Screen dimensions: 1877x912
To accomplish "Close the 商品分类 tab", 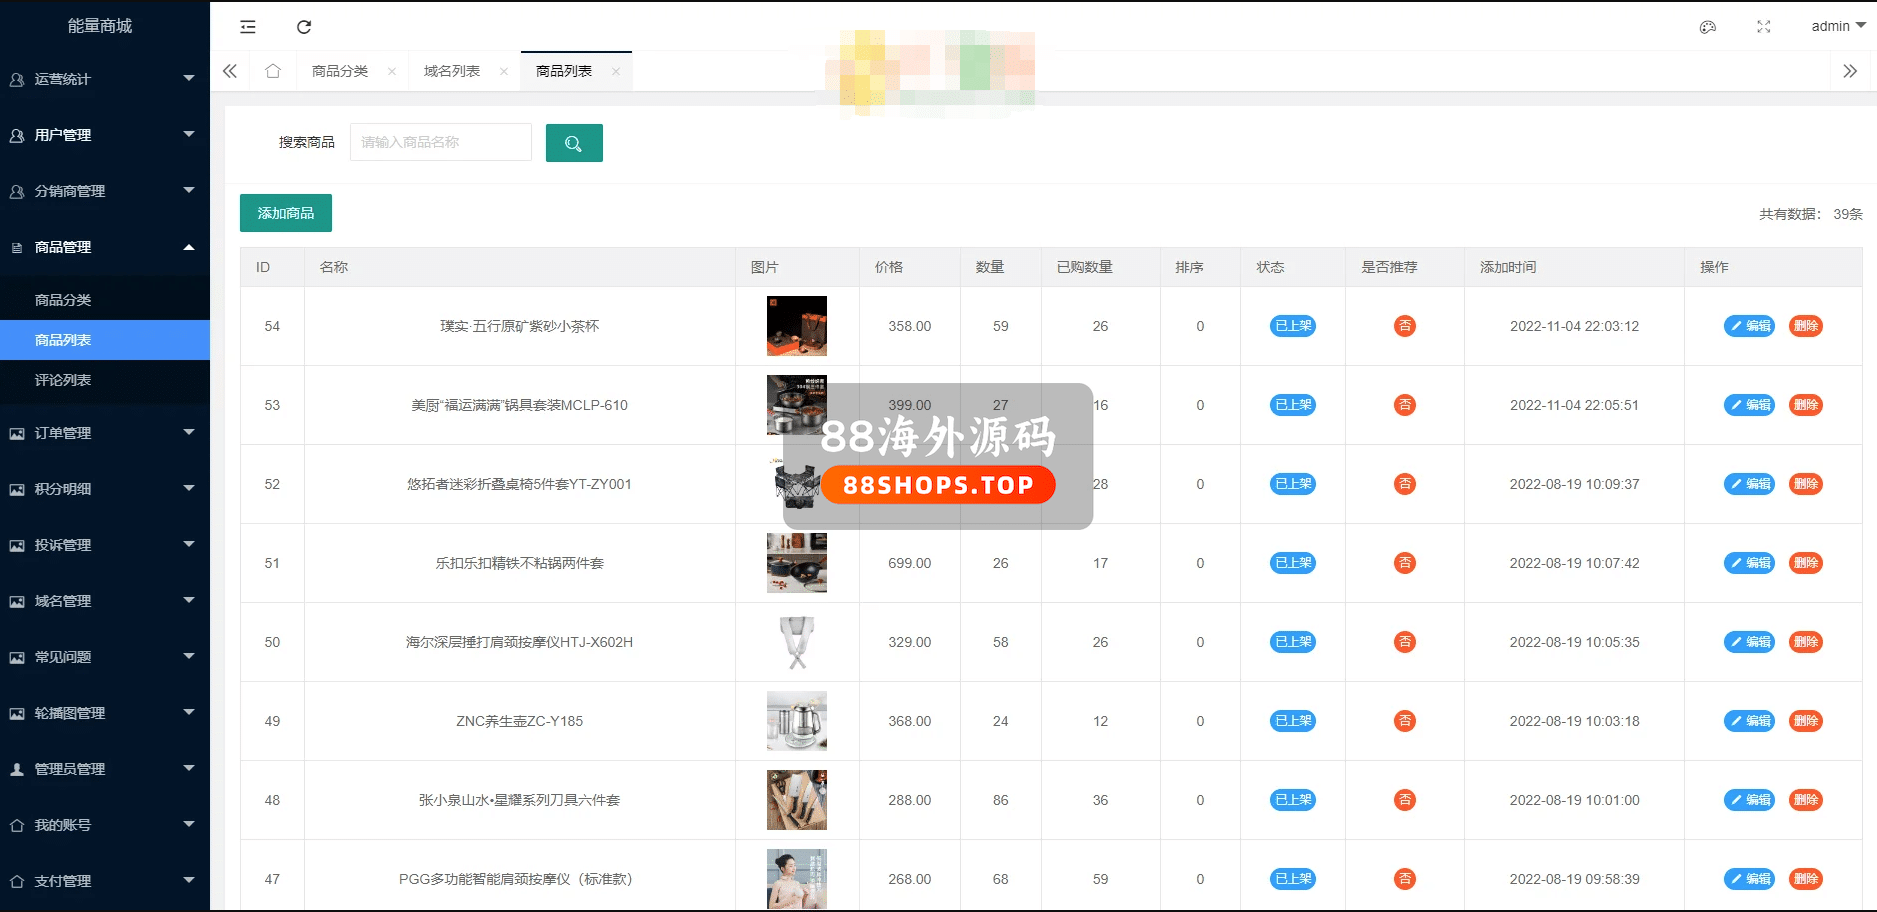I will click(392, 72).
